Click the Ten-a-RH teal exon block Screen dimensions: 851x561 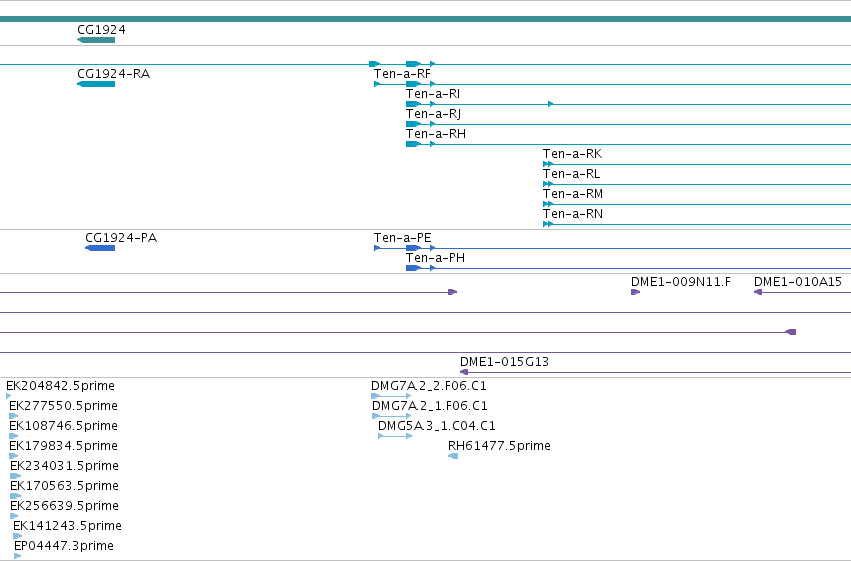coord(412,144)
